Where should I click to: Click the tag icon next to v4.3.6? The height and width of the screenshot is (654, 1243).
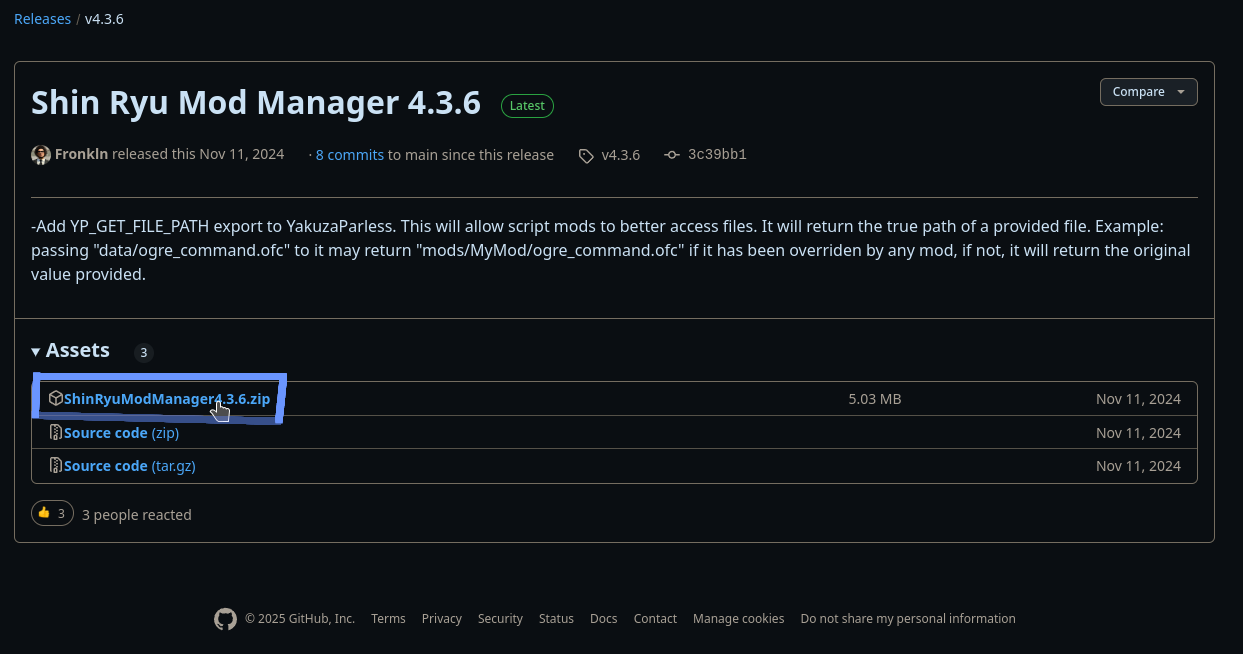(x=586, y=156)
